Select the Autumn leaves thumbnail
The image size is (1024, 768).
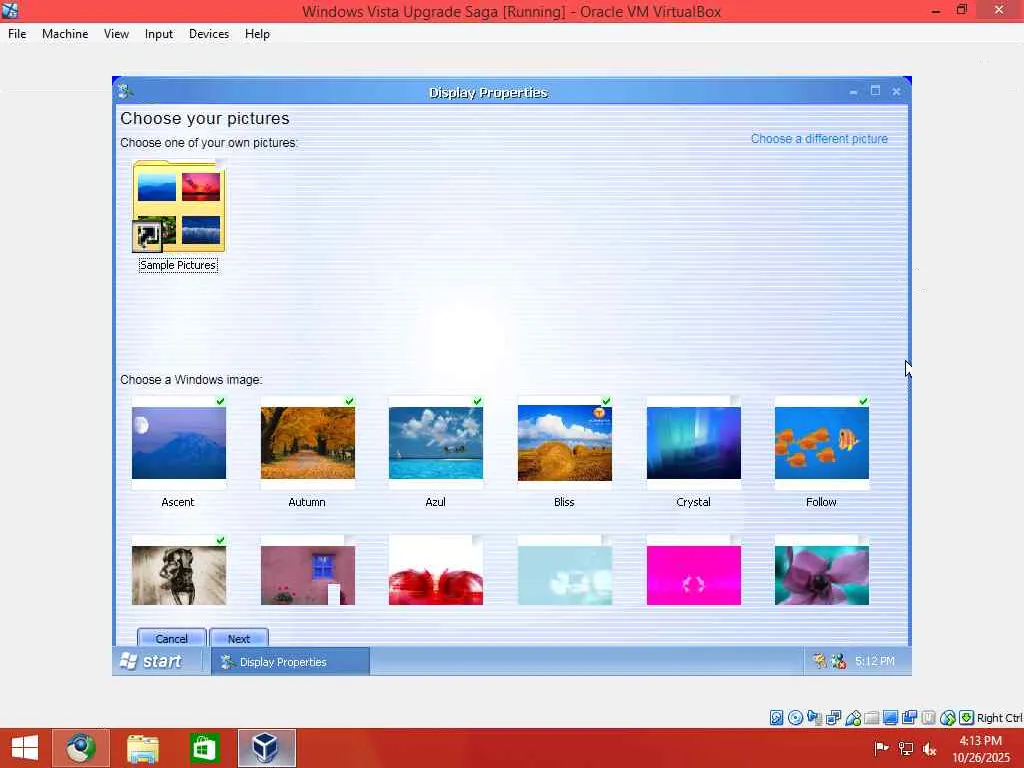click(x=308, y=443)
